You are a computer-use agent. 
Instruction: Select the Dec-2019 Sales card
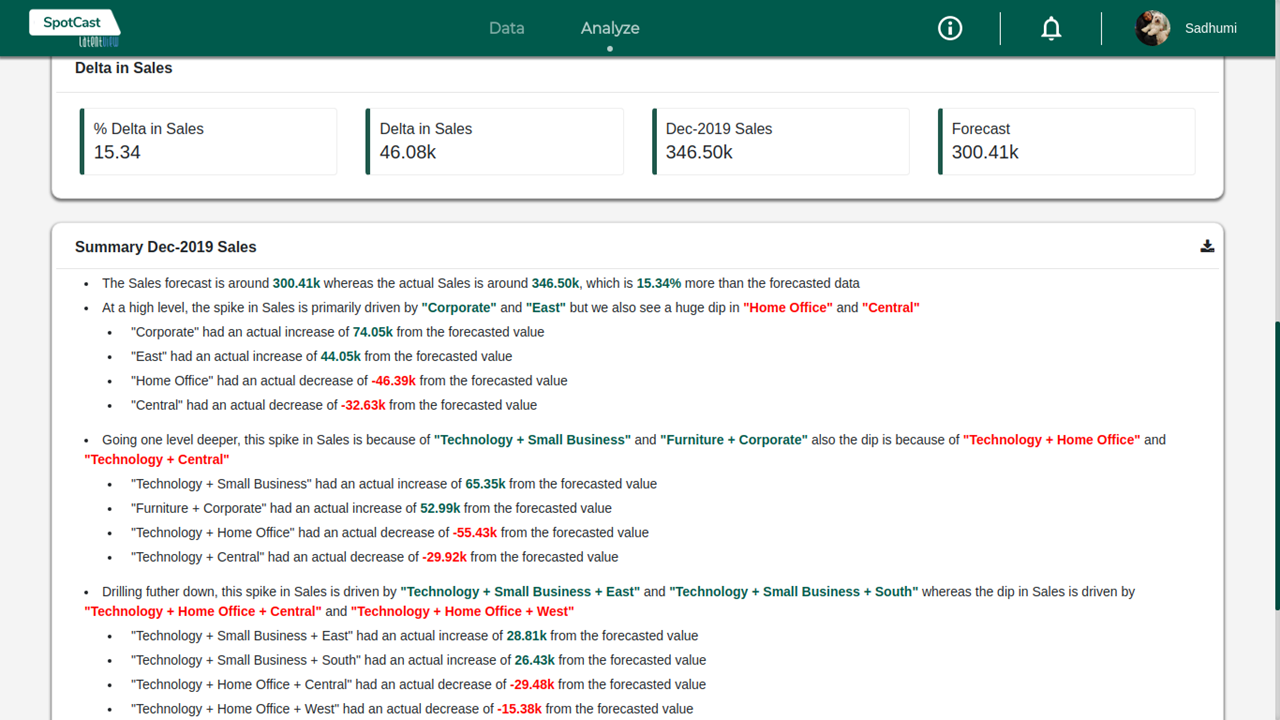(x=781, y=141)
